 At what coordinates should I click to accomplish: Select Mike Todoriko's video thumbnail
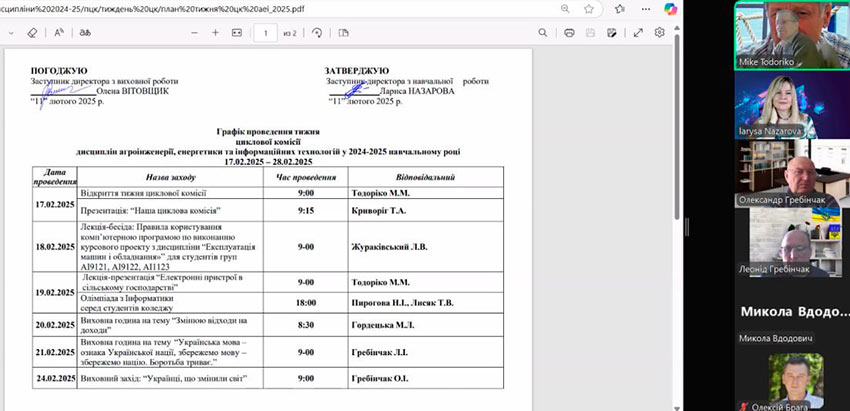[x=791, y=35]
